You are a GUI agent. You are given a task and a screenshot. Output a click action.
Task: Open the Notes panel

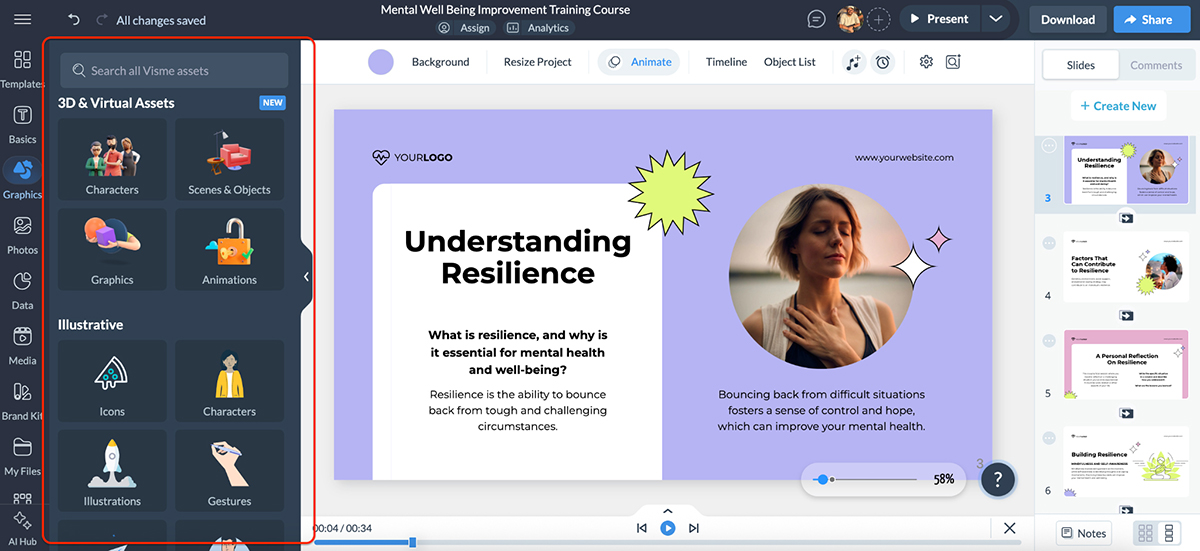click(x=1084, y=533)
